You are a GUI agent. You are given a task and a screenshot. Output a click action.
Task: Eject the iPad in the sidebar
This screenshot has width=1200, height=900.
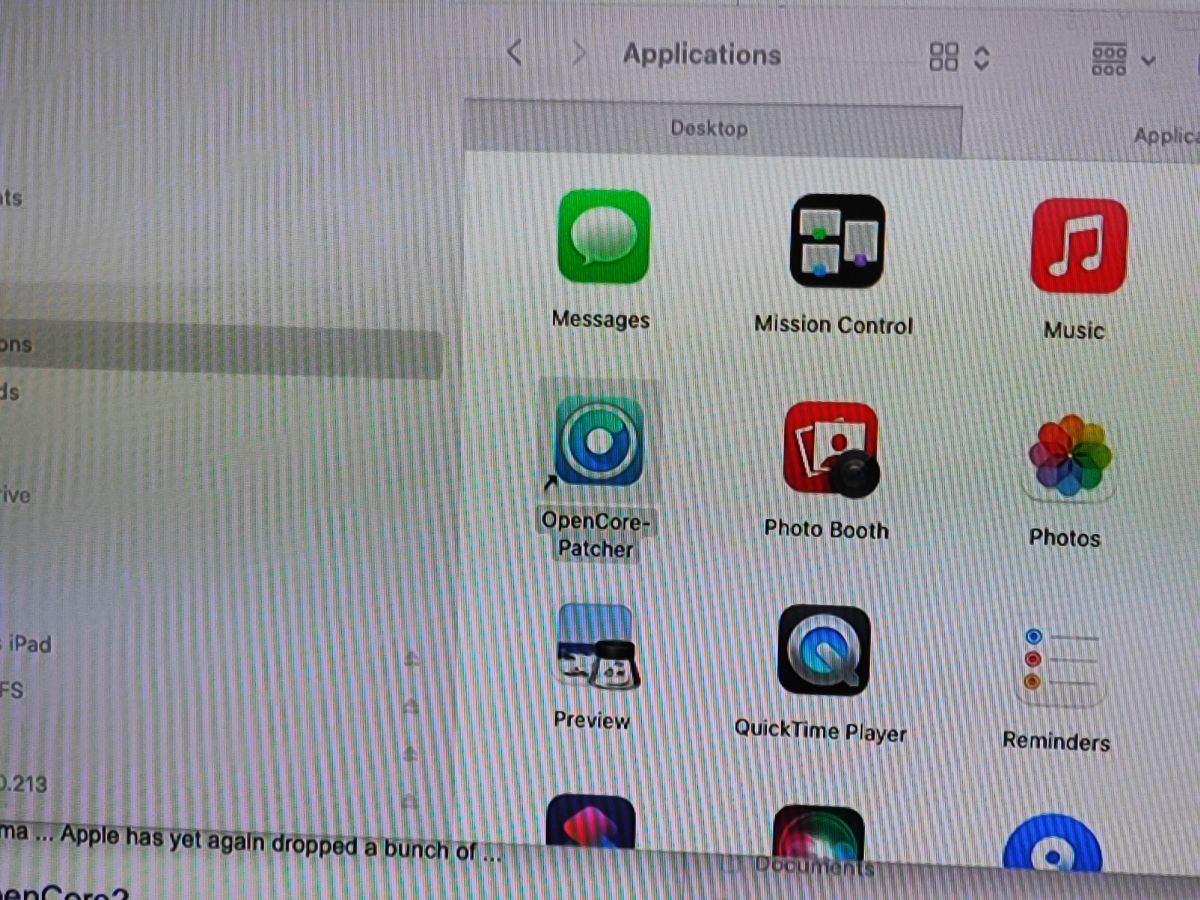point(412,658)
